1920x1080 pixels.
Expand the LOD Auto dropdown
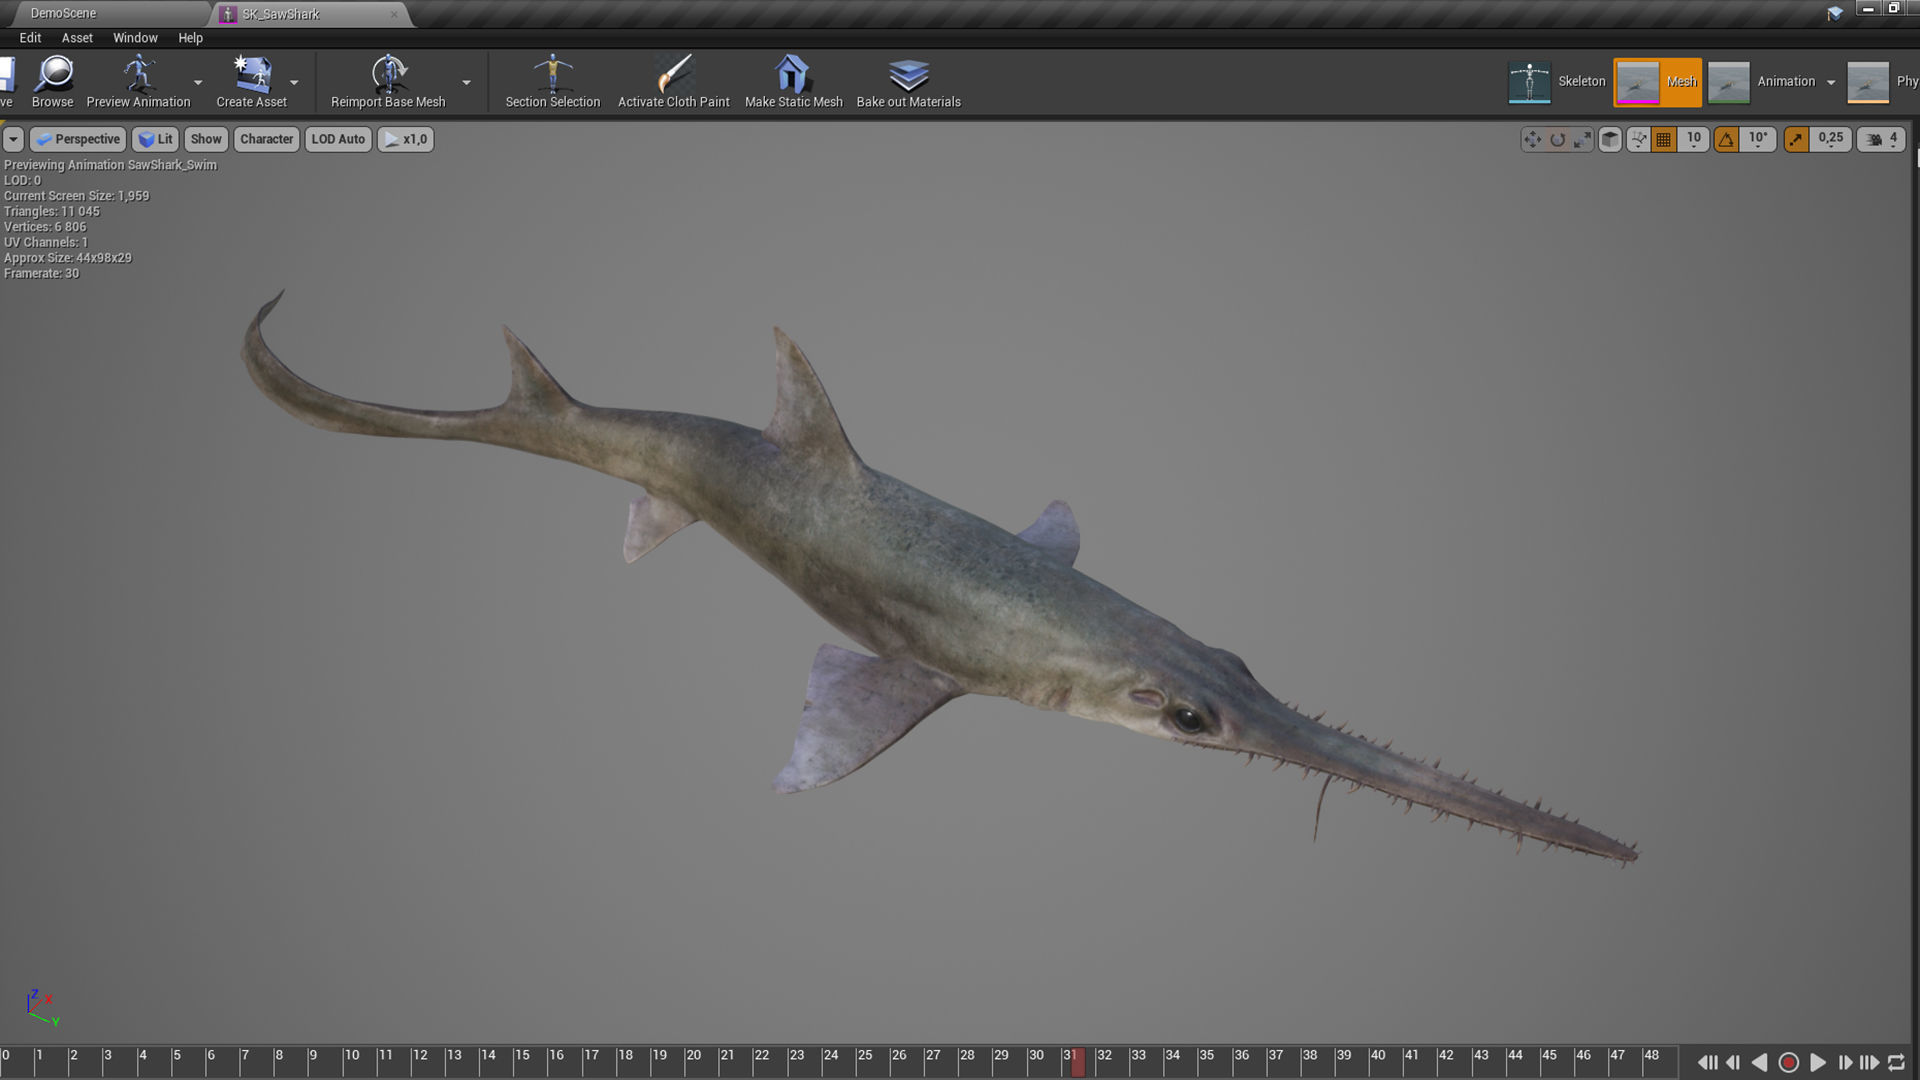338,139
